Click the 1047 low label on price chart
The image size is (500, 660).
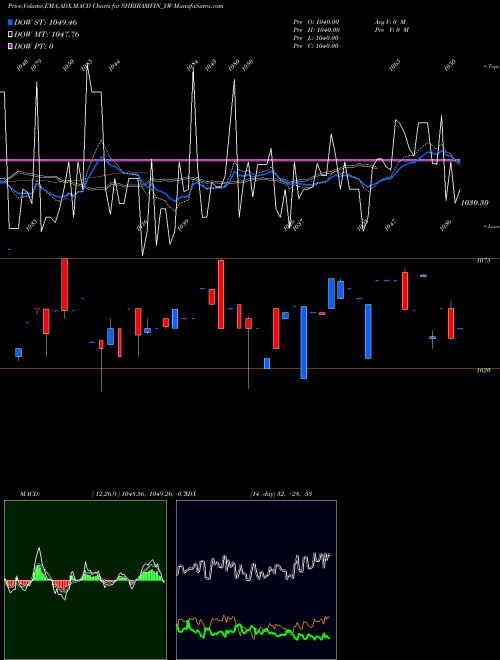390,225
